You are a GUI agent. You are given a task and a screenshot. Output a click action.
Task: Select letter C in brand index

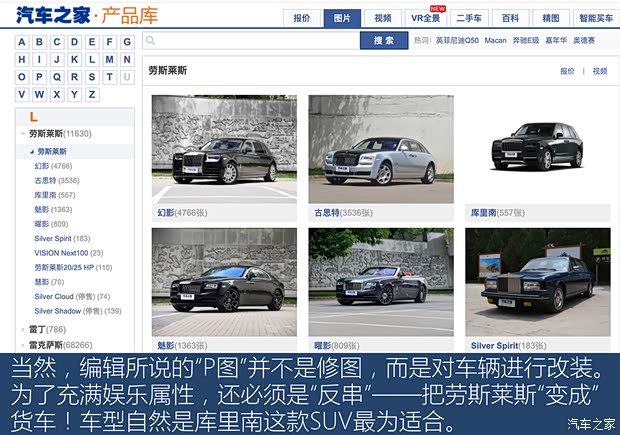[57, 42]
